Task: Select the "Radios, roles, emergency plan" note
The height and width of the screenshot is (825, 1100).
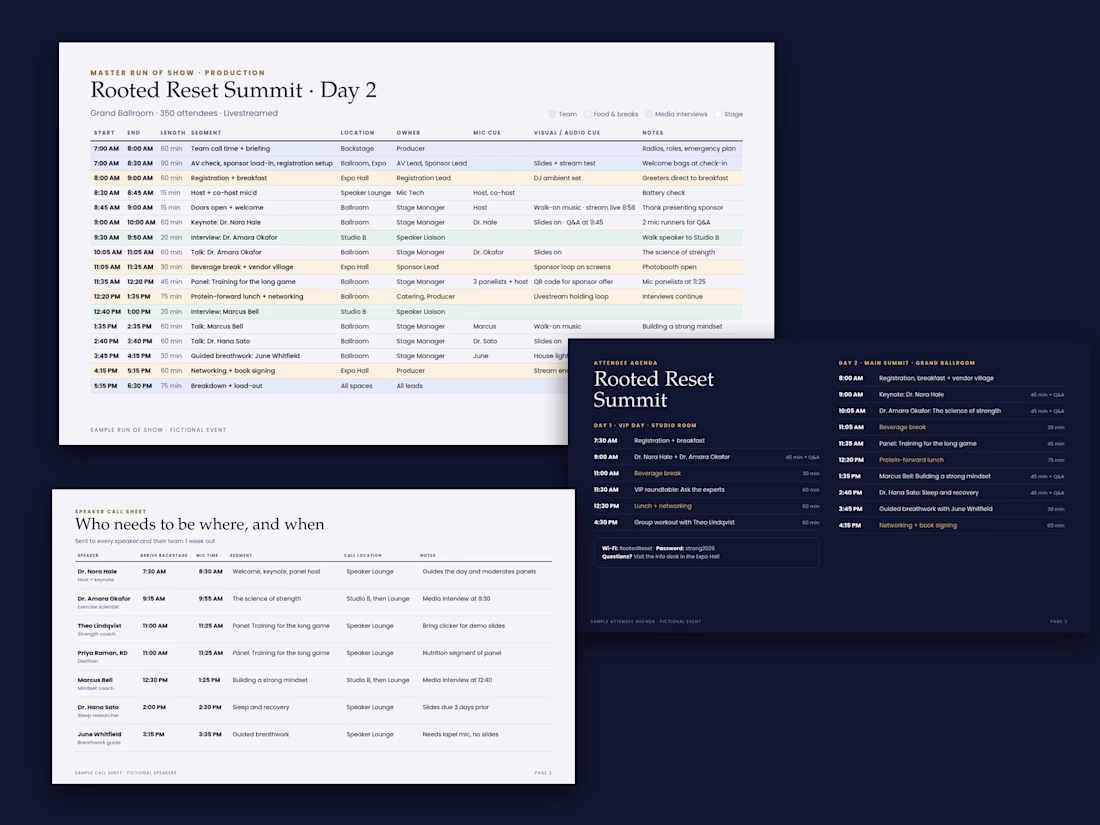Action: coord(689,149)
